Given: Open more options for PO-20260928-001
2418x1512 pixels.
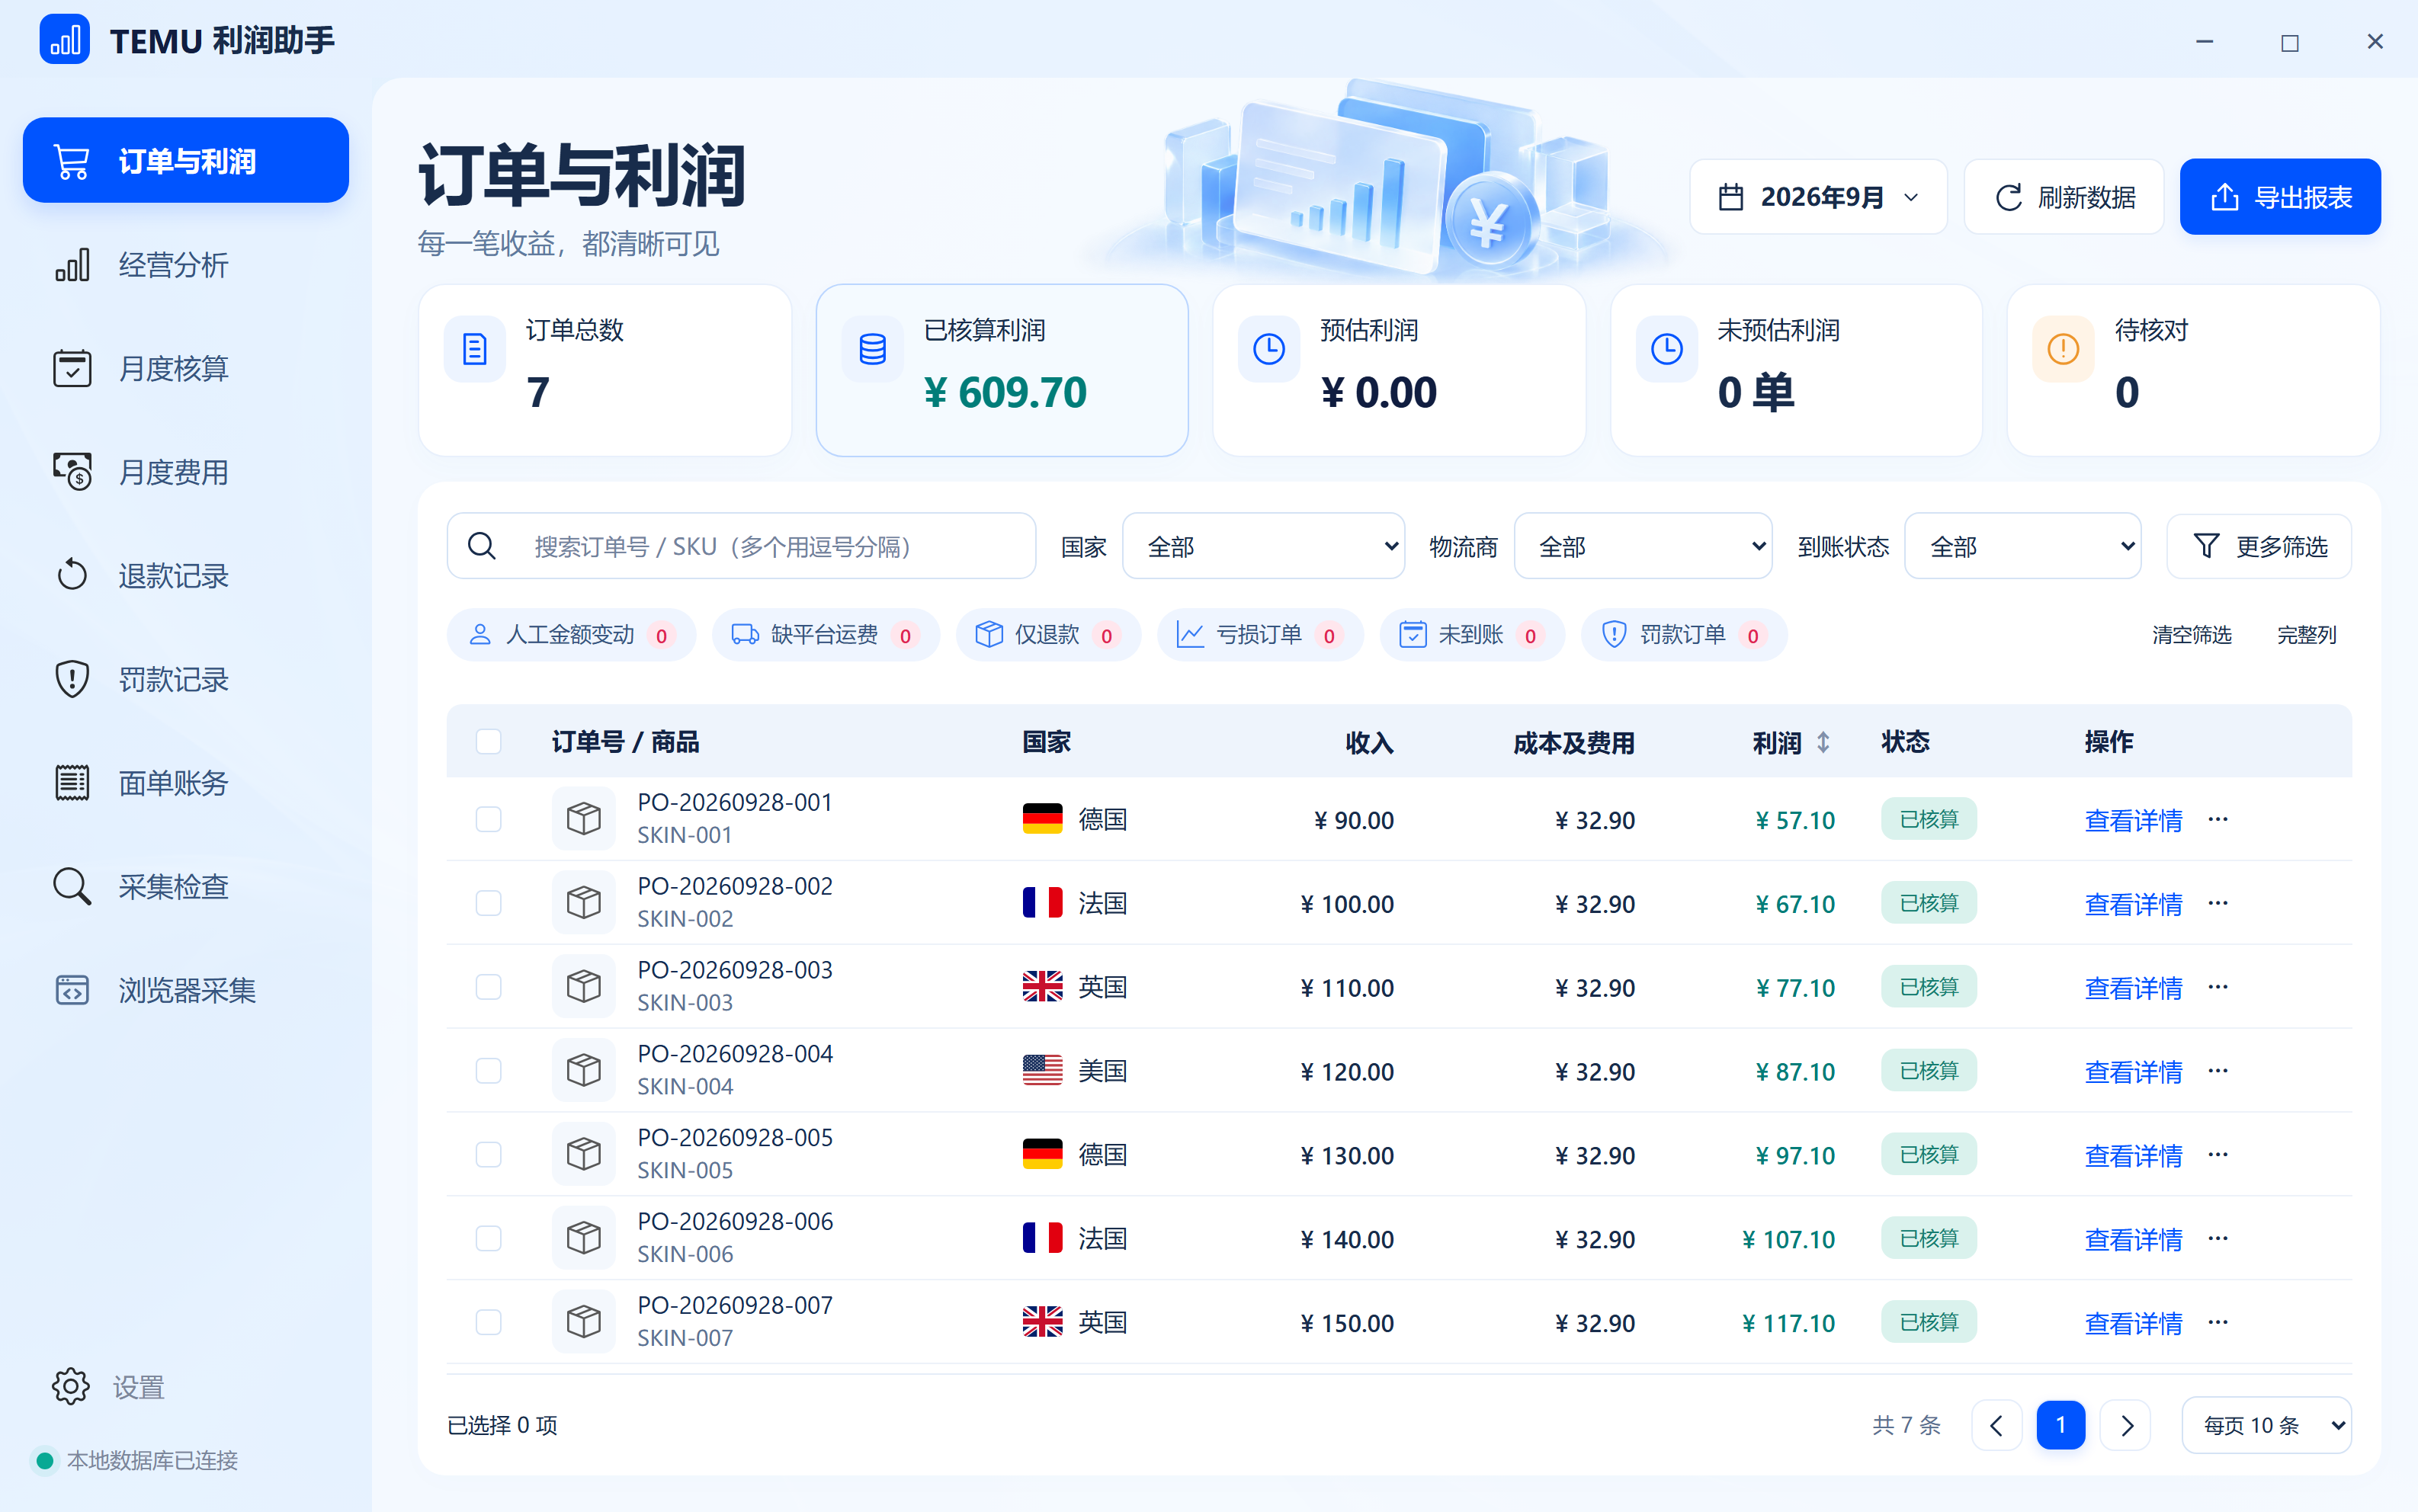Looking at the screenshot, I should (2218, 819).
